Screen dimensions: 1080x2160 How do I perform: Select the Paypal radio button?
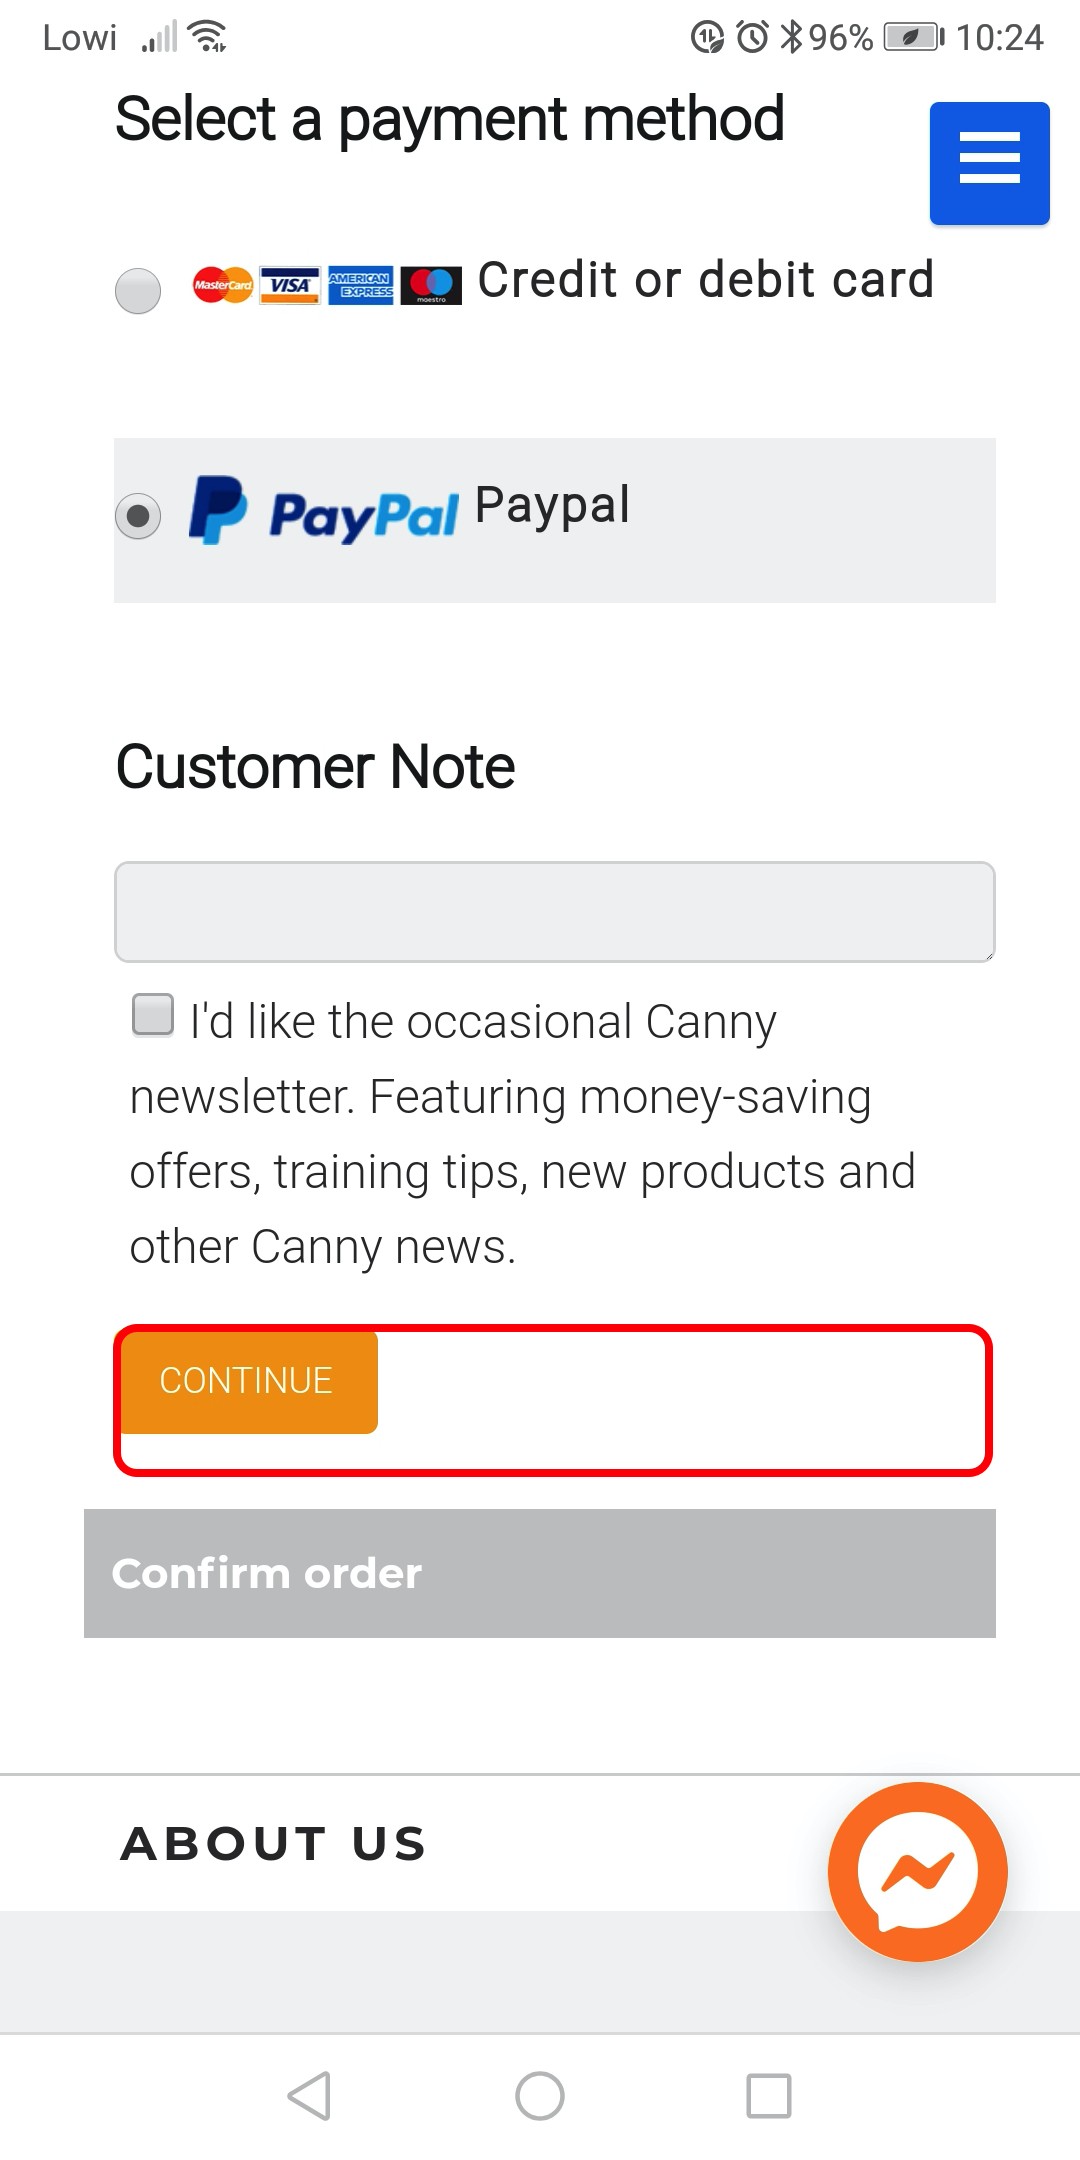138,516
